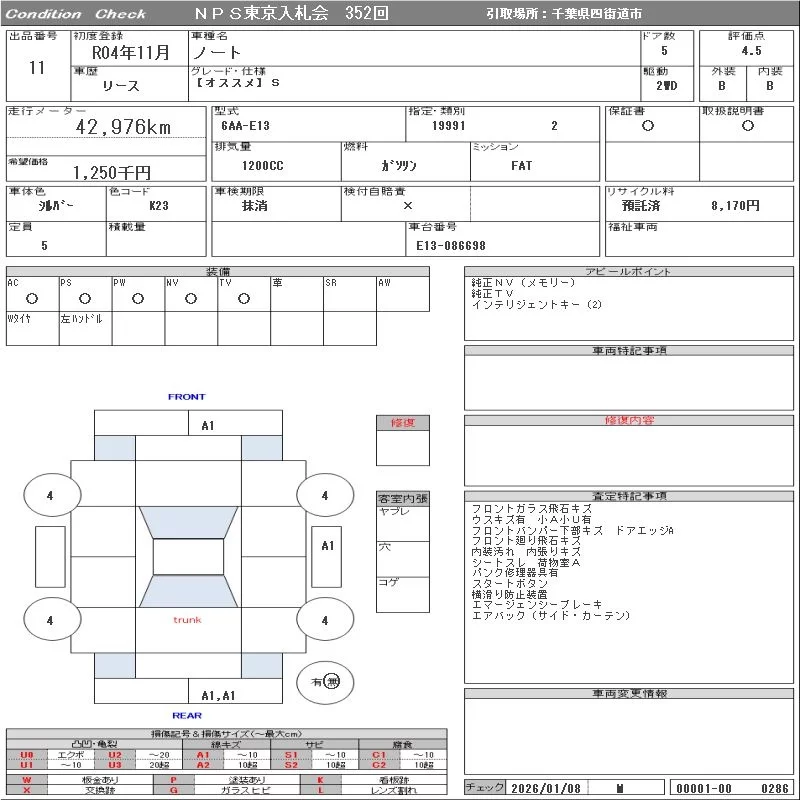Select the G ガラスヒビ legend entry
This screenshot has height=800, width=800.
pyautogui.click(x=227, y=790)
